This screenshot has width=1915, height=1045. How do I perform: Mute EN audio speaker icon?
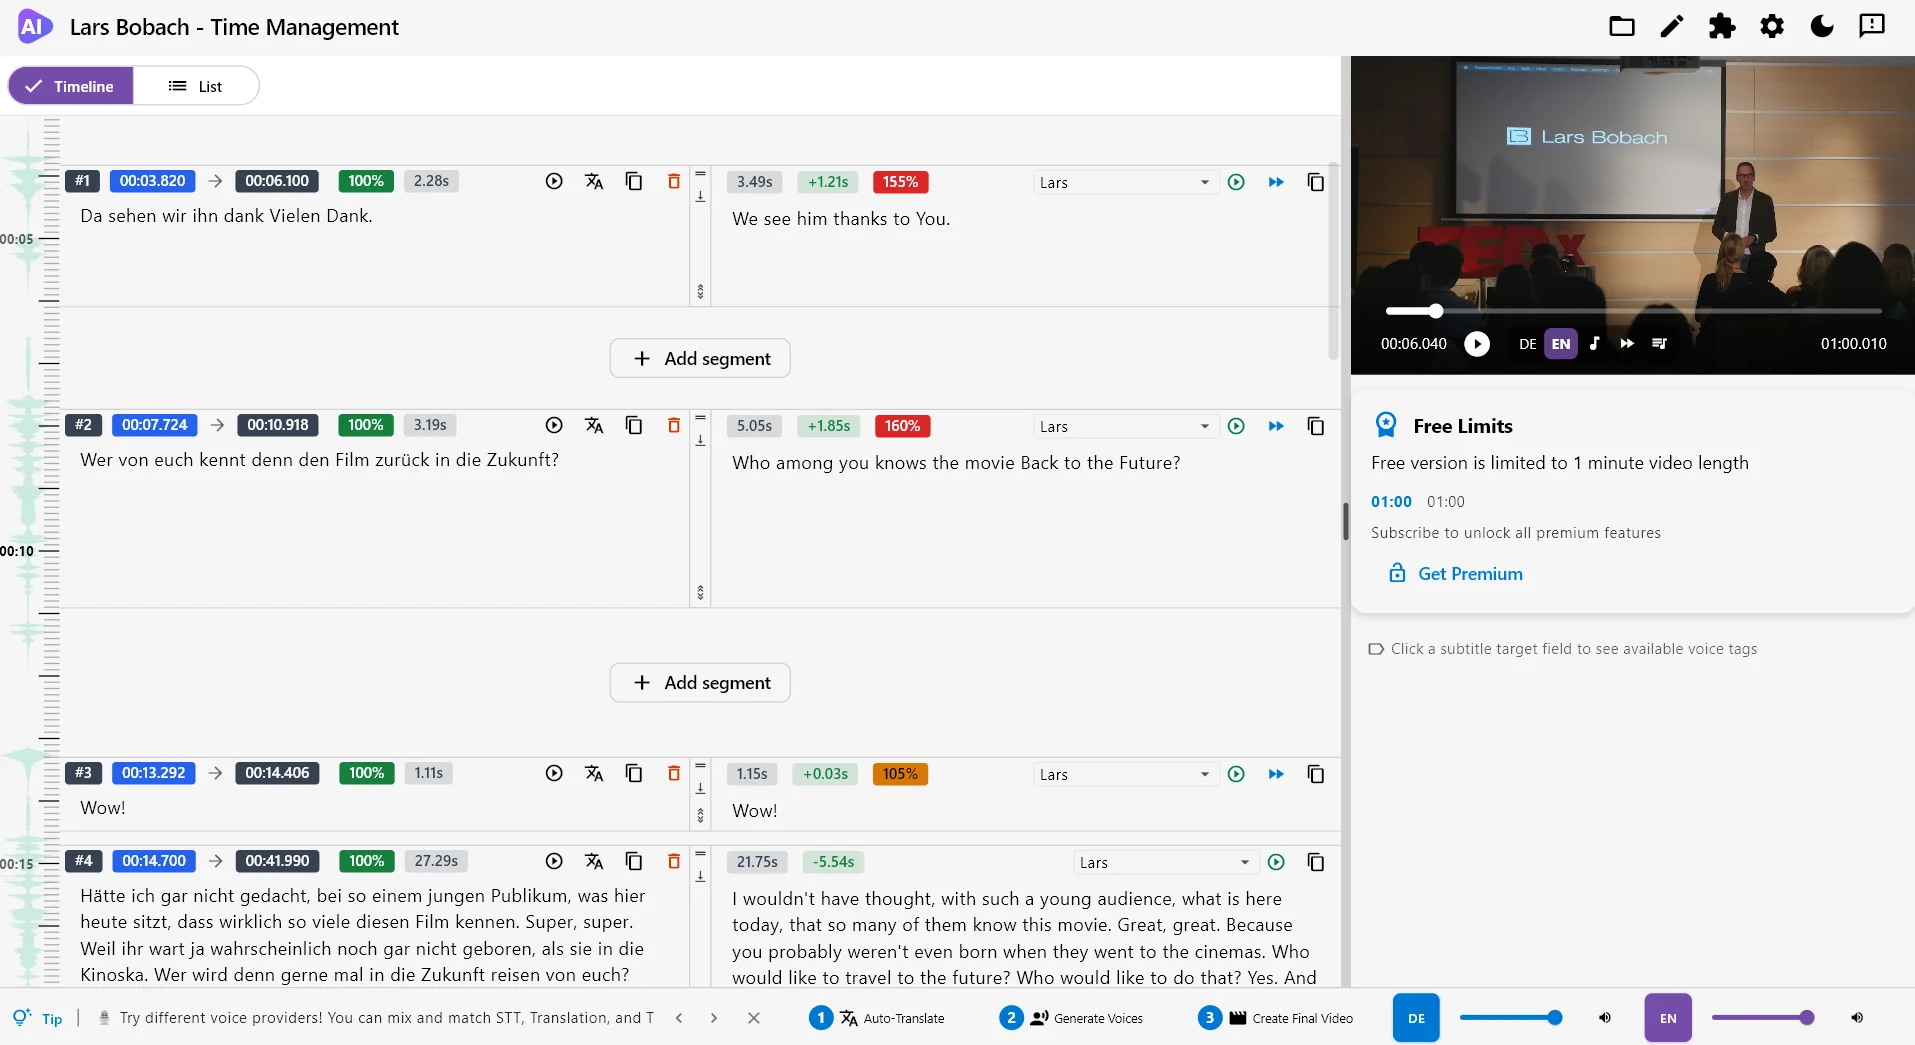point(1857,1018)
